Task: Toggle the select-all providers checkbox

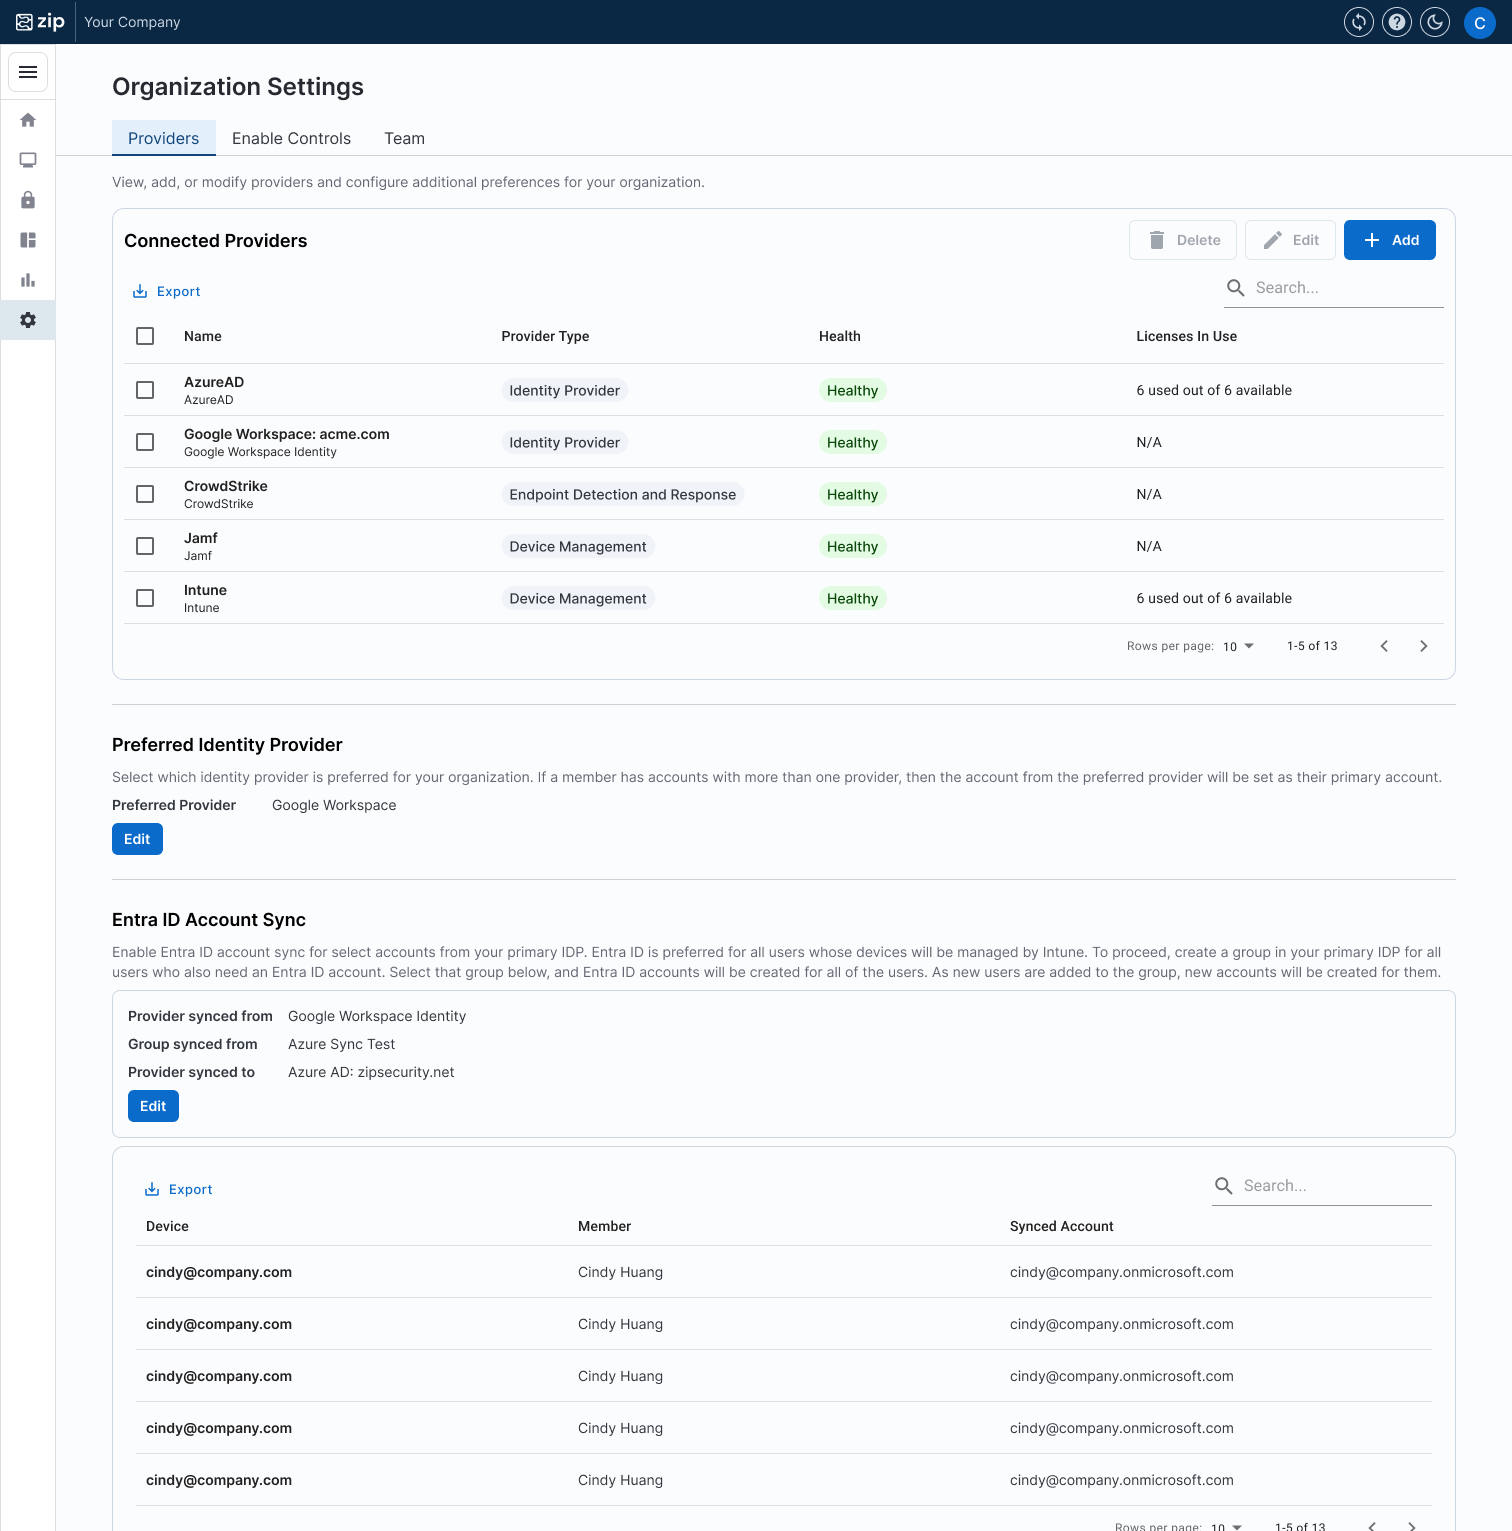Action: click(x=145, y=336)
